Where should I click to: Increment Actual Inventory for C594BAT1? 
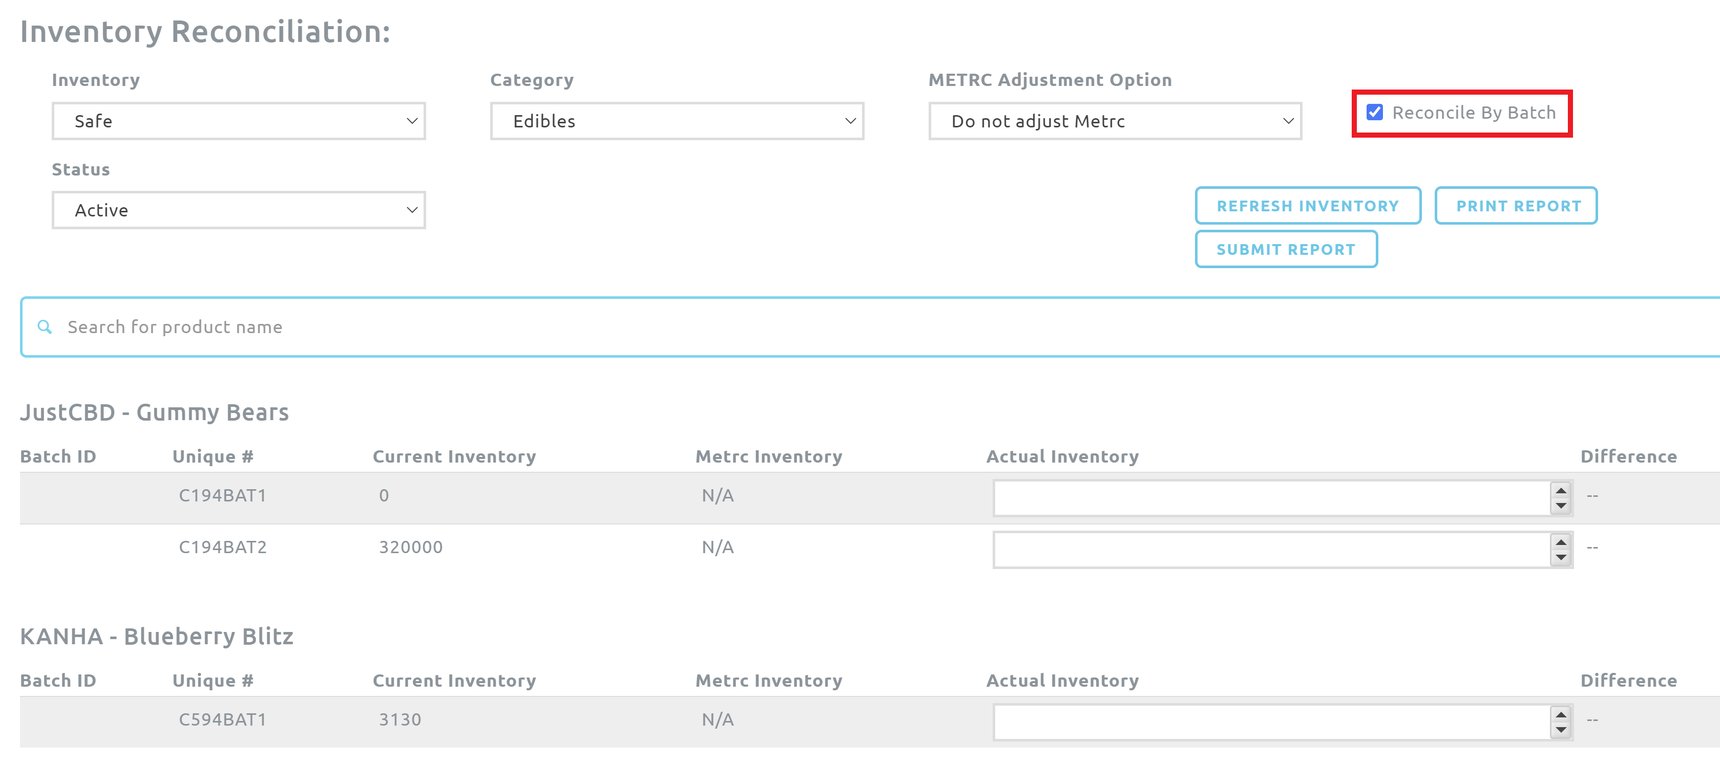tap(1561, 714)
